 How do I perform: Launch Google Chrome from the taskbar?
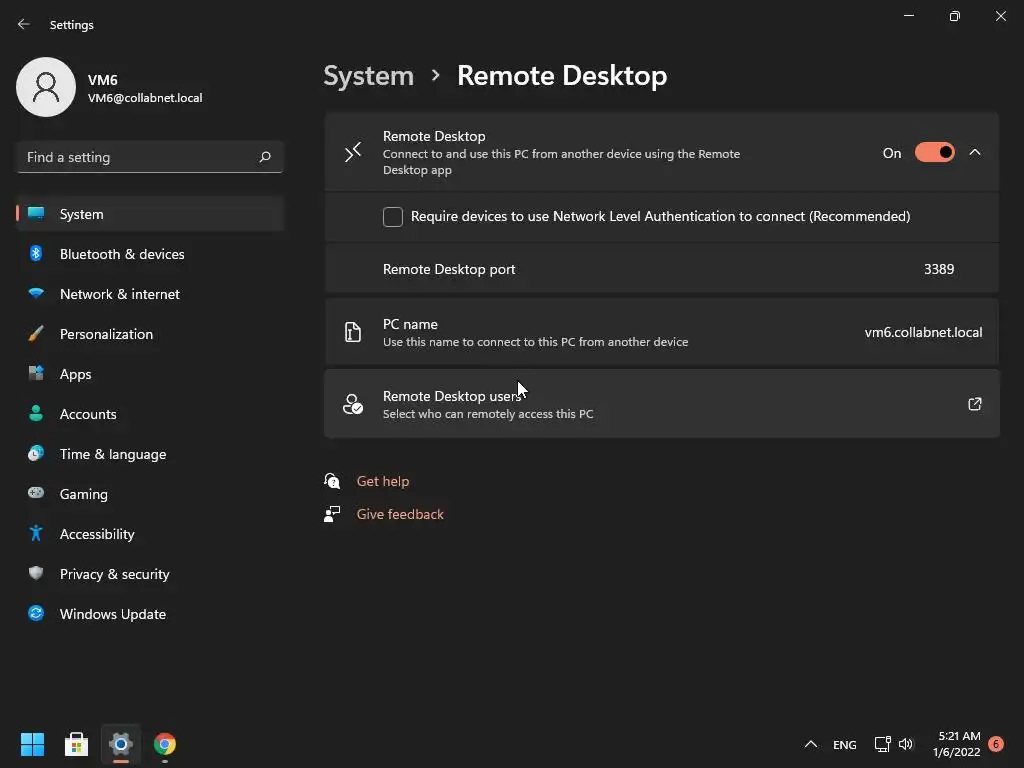[165, 744]
